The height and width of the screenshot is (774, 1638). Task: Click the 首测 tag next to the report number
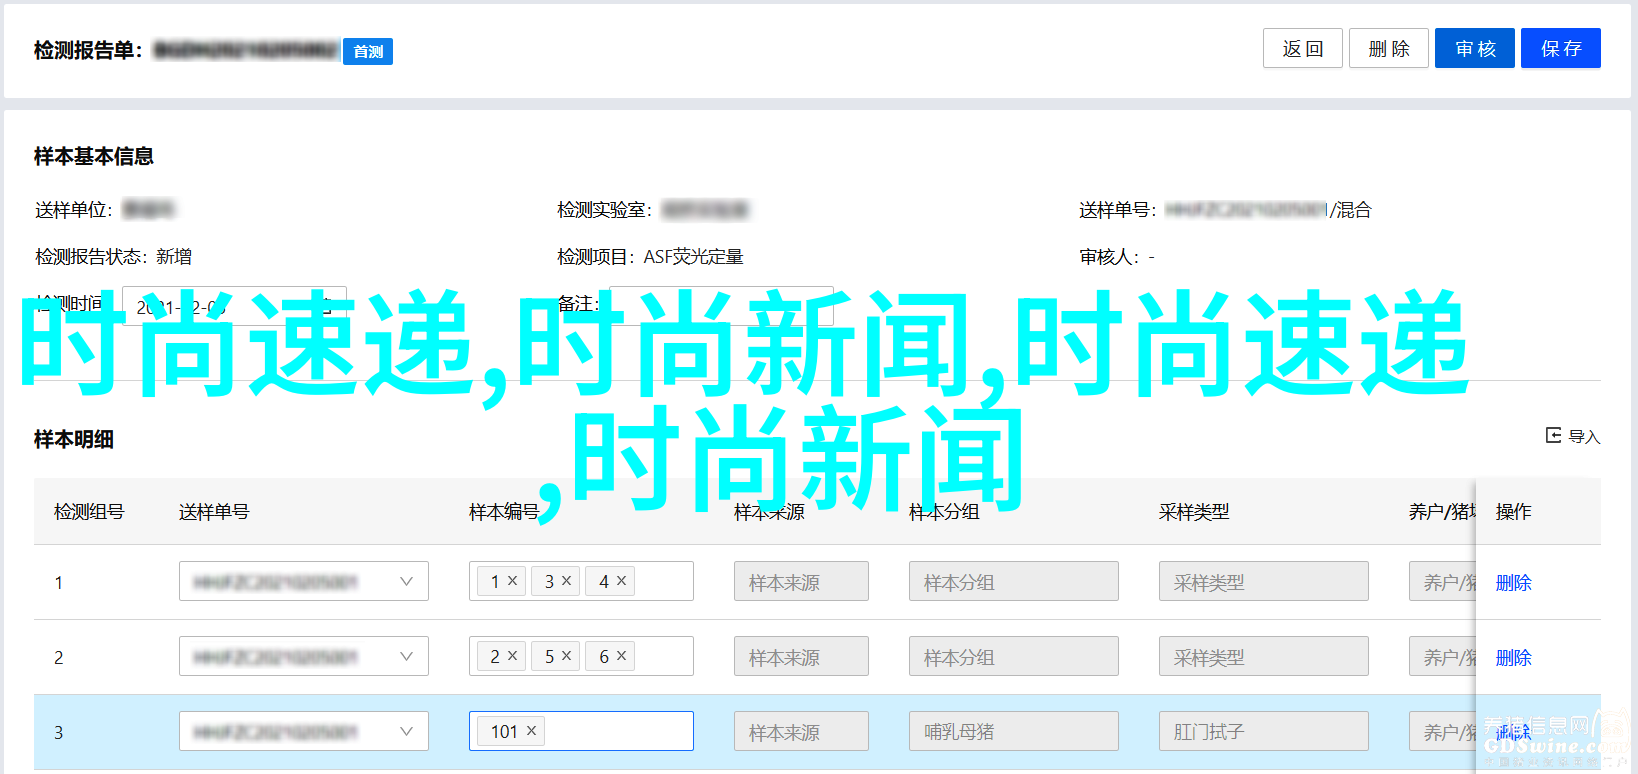click(368, 51)
